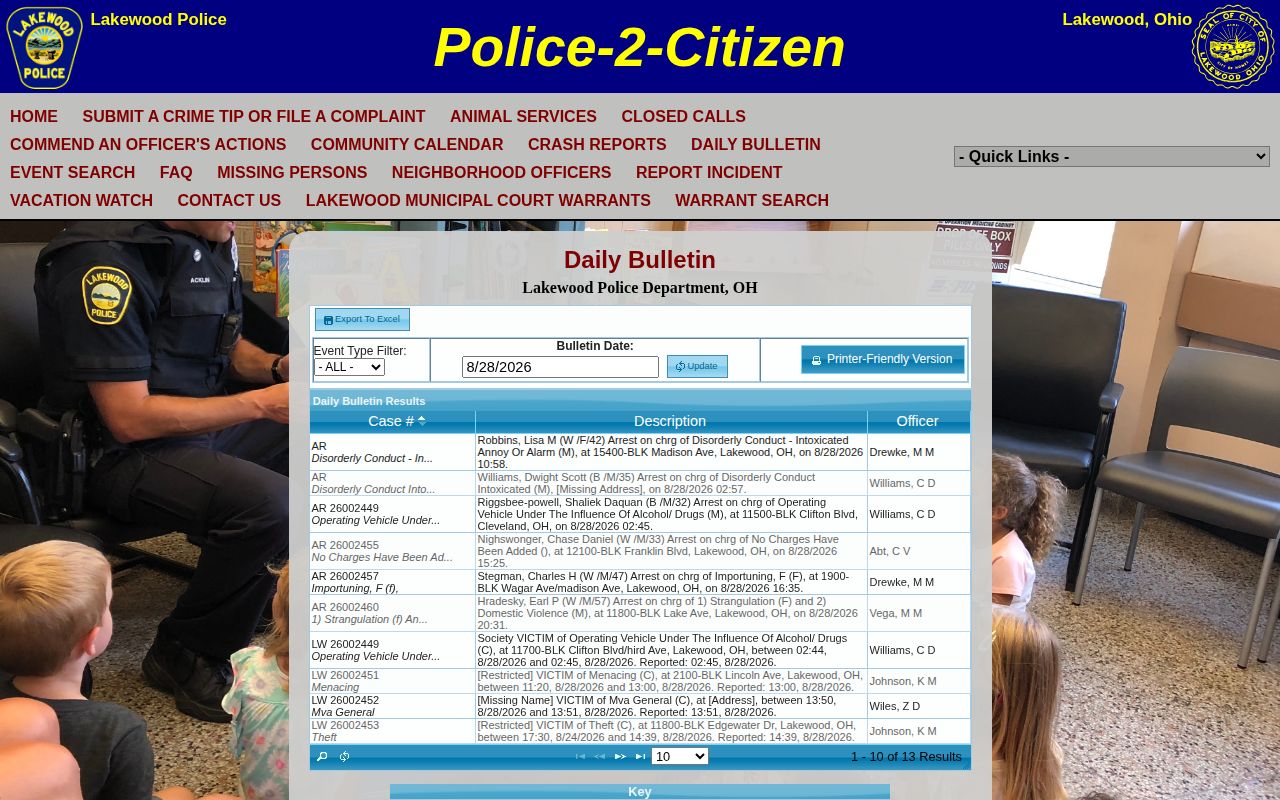Open Vacation Watch page
The image size is (1280, 800).
(81, 200)
